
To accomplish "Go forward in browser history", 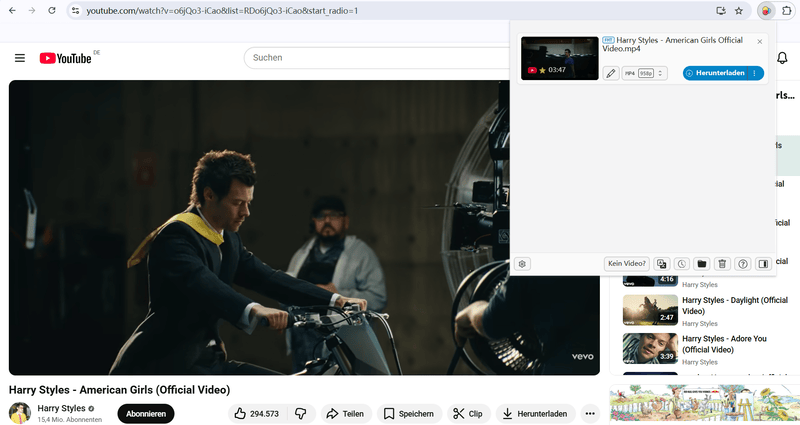I will click(32, 10).
